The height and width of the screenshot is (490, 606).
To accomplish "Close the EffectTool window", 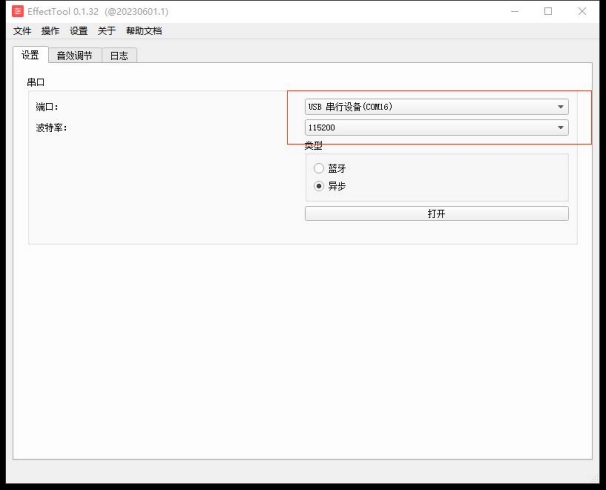I will pos(582,11).
